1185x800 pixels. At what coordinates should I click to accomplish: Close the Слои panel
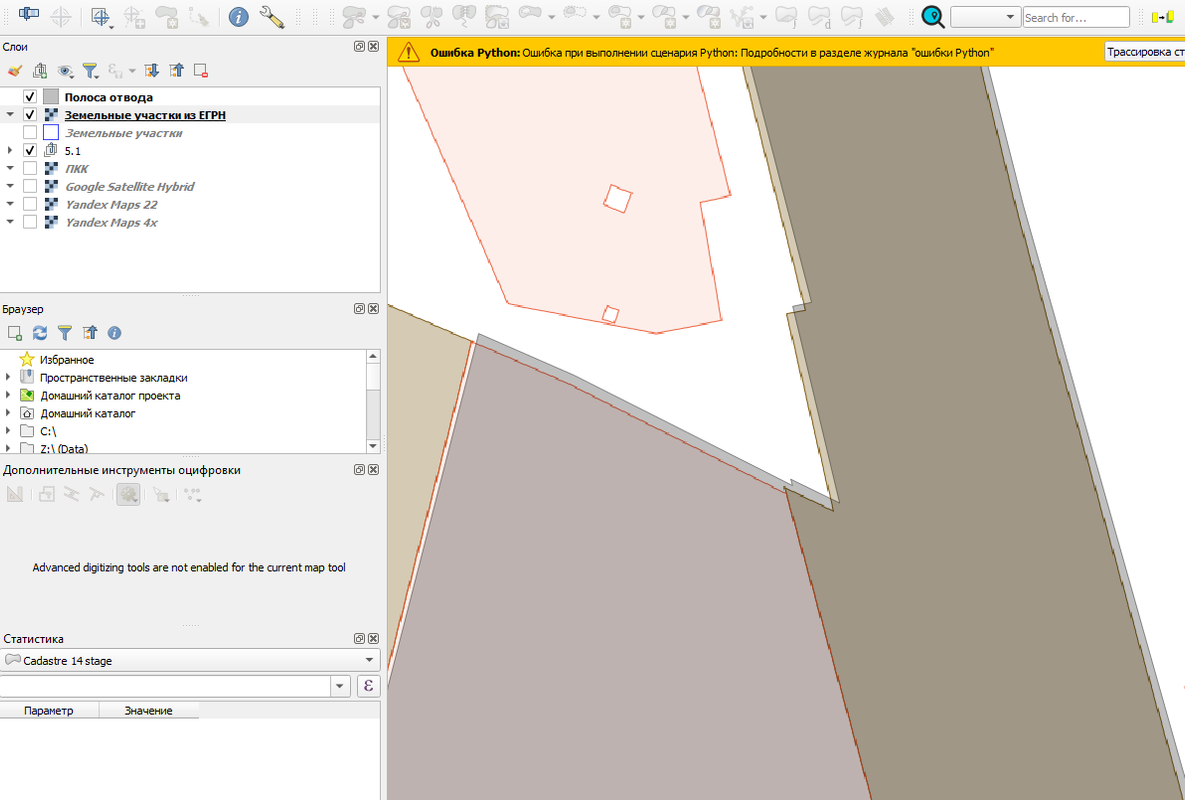pyautogui.click(x=373, y=47)
